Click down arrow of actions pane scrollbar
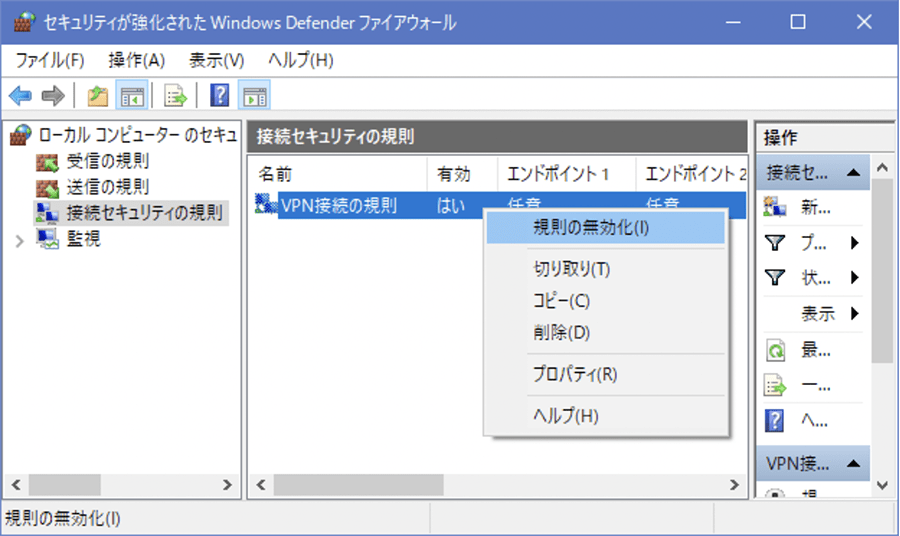 (882, 485)
